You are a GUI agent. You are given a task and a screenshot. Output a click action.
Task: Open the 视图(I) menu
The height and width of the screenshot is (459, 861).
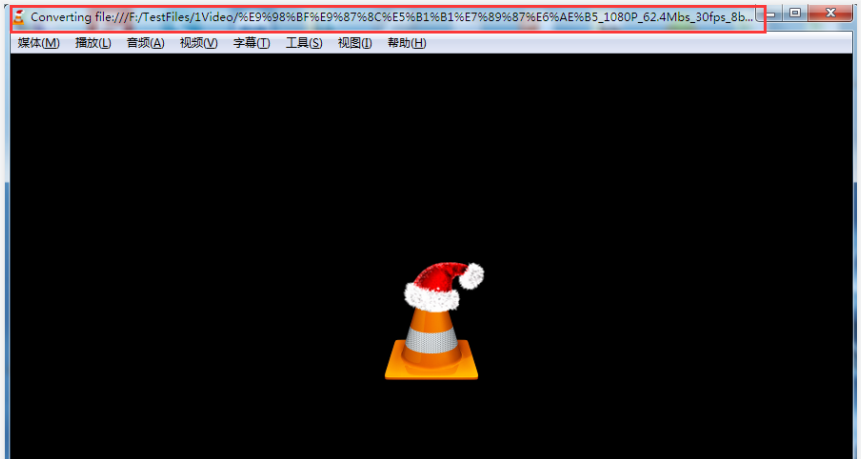coord(355,43)
